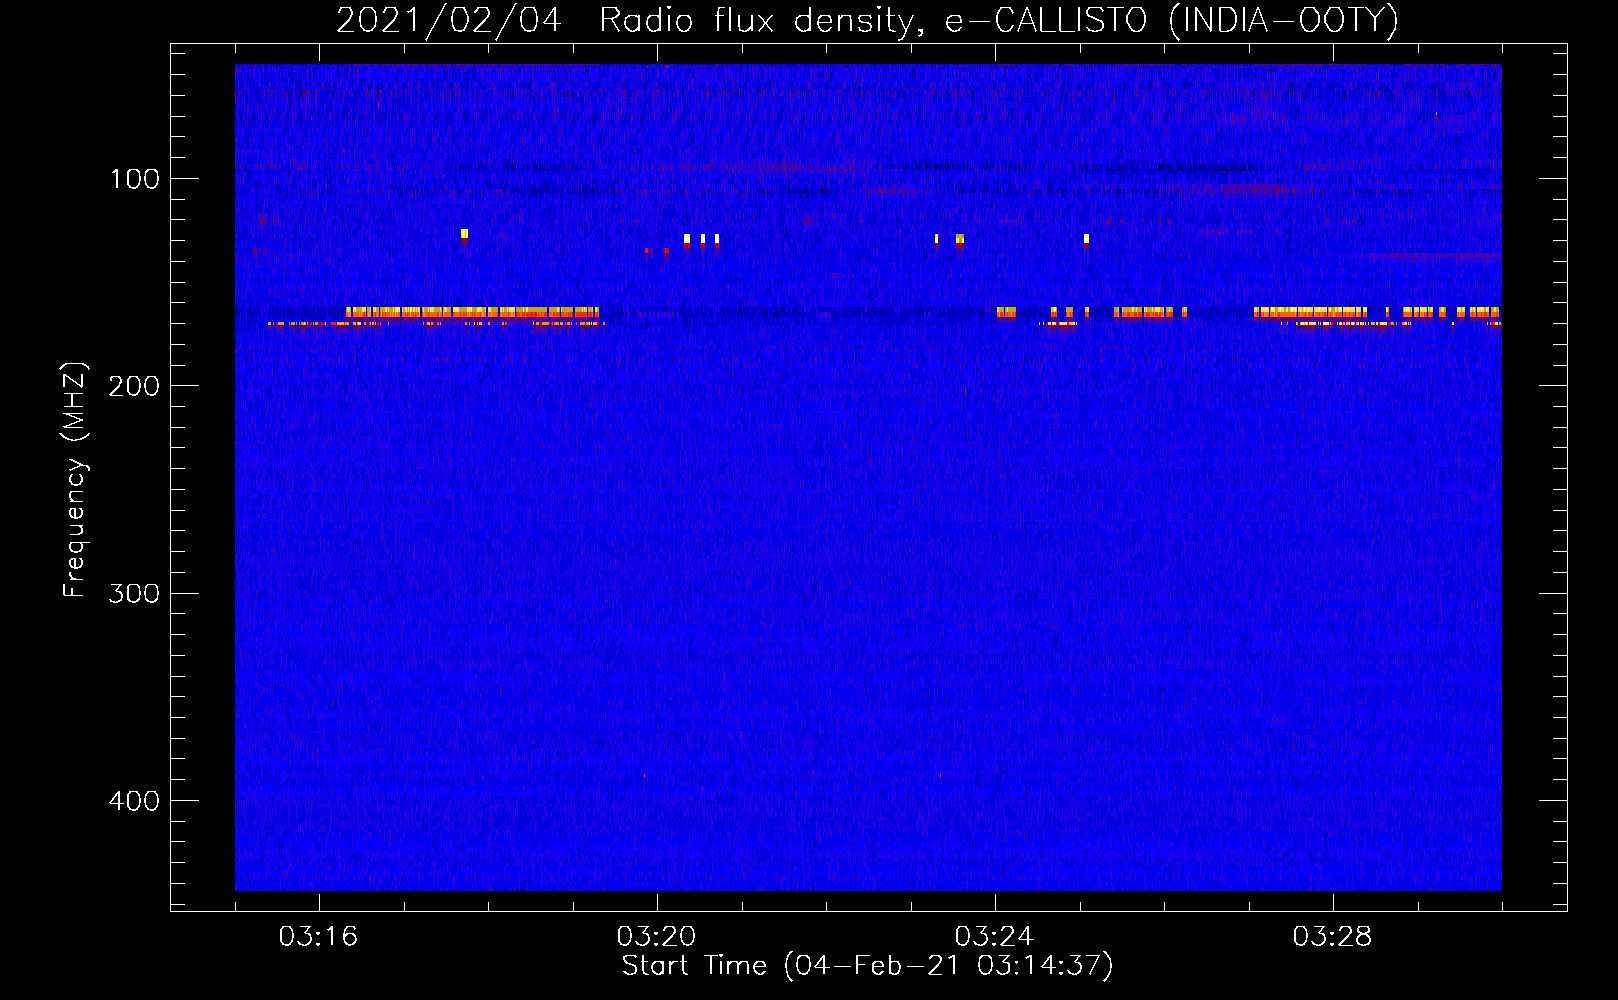Click the 400 frequency tick label
This screenshot has width=1618, height=1000.
click(135, 801)
